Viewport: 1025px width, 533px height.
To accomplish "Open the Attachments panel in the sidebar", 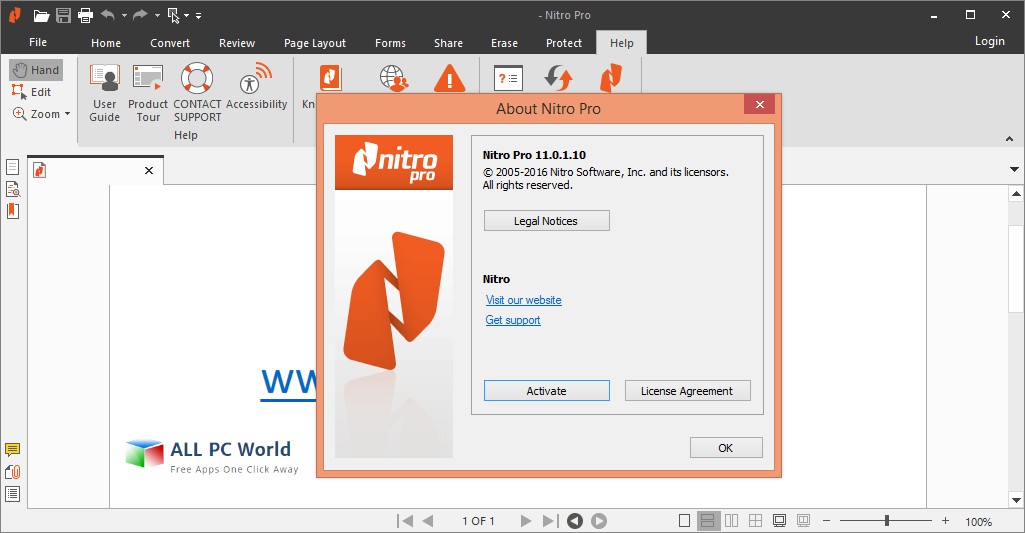I will (12, 472).
